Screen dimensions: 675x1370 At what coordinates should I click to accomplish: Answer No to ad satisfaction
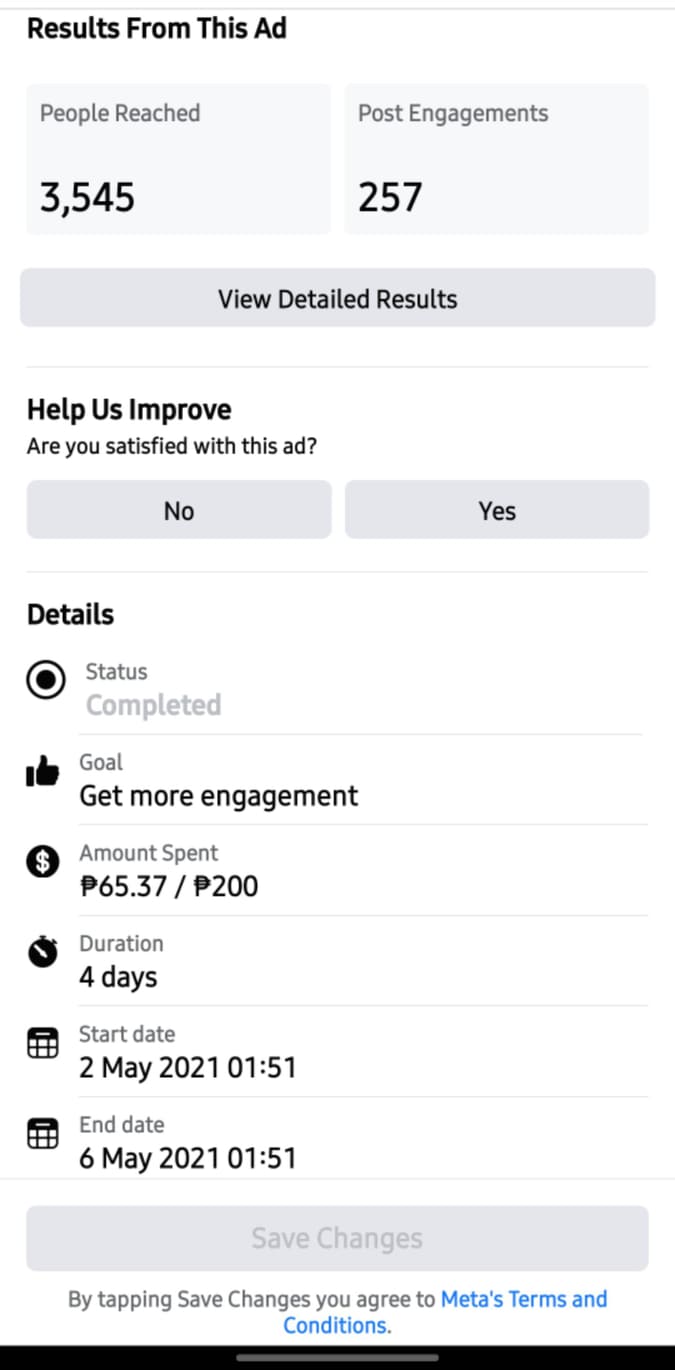[179, 510]
